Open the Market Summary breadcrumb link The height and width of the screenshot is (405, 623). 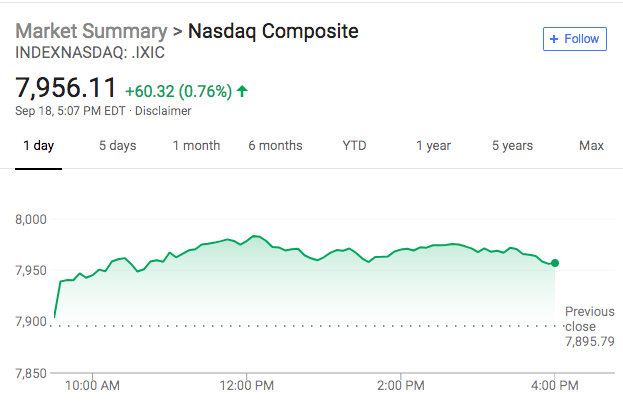pos(90,31)
